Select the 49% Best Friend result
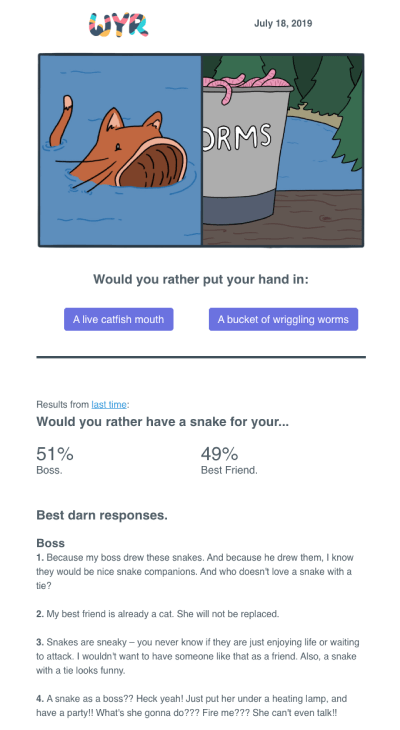 tap(229, 460)
